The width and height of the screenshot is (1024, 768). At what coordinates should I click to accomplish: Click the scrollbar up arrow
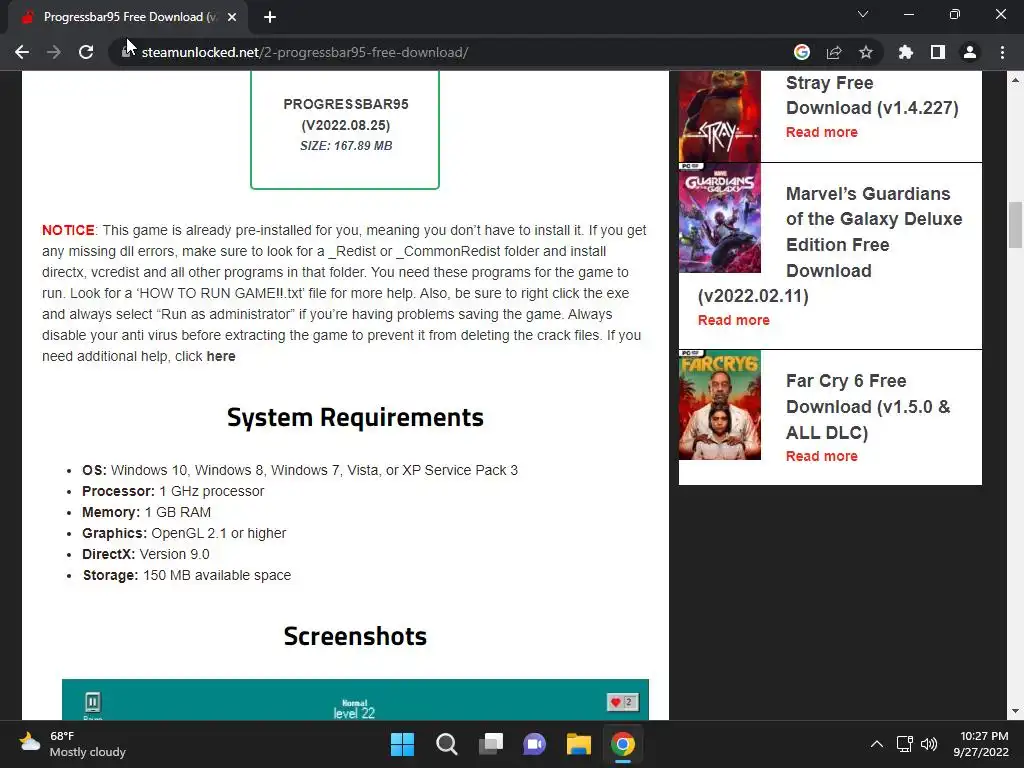point(1015,80)
